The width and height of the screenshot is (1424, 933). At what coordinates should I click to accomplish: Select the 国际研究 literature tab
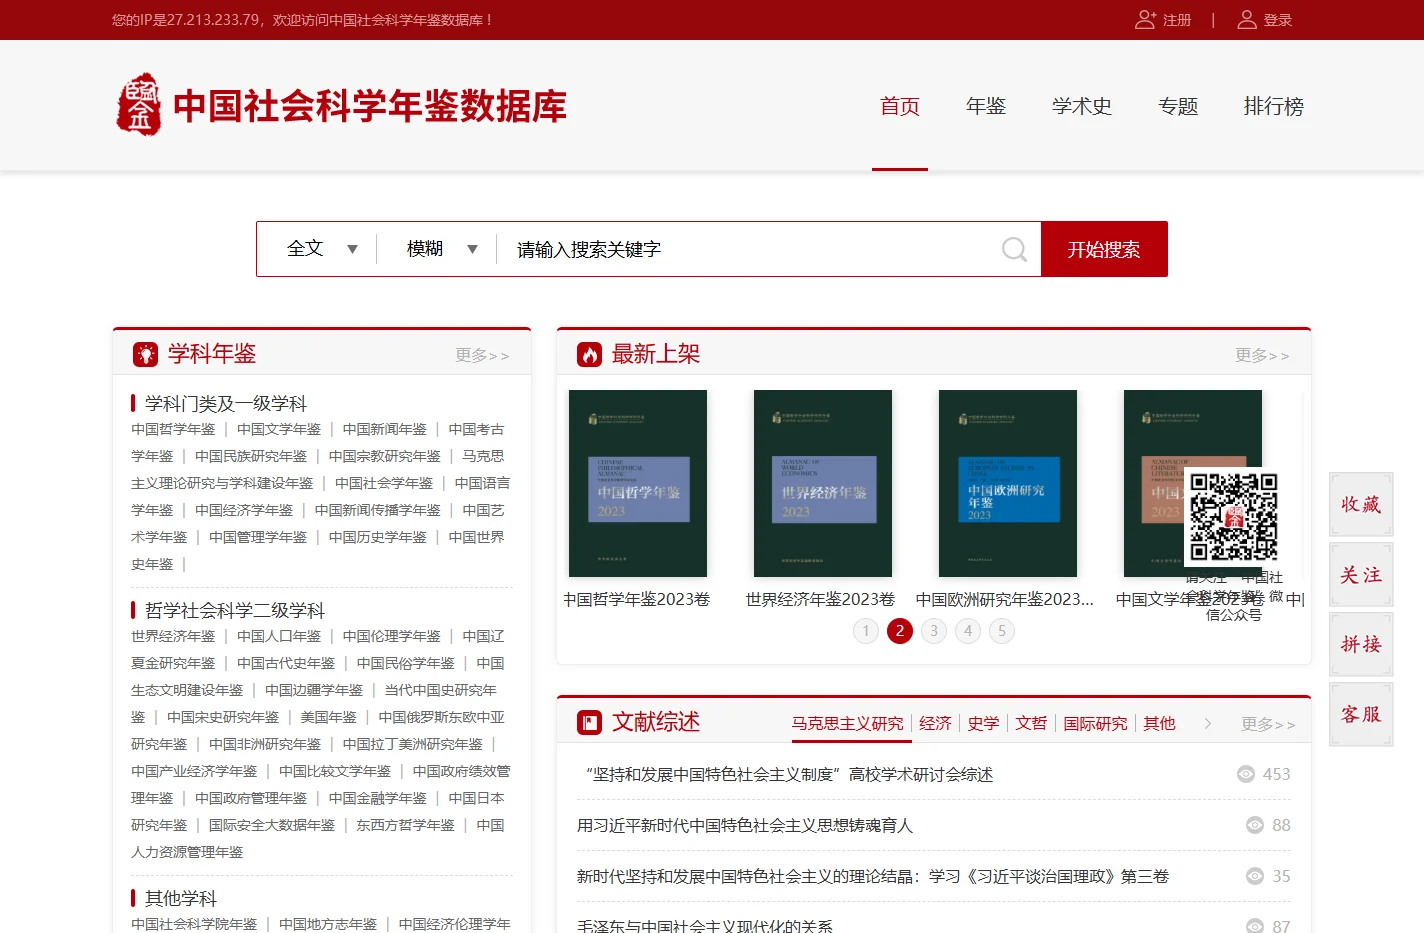tap(1095, 723)
